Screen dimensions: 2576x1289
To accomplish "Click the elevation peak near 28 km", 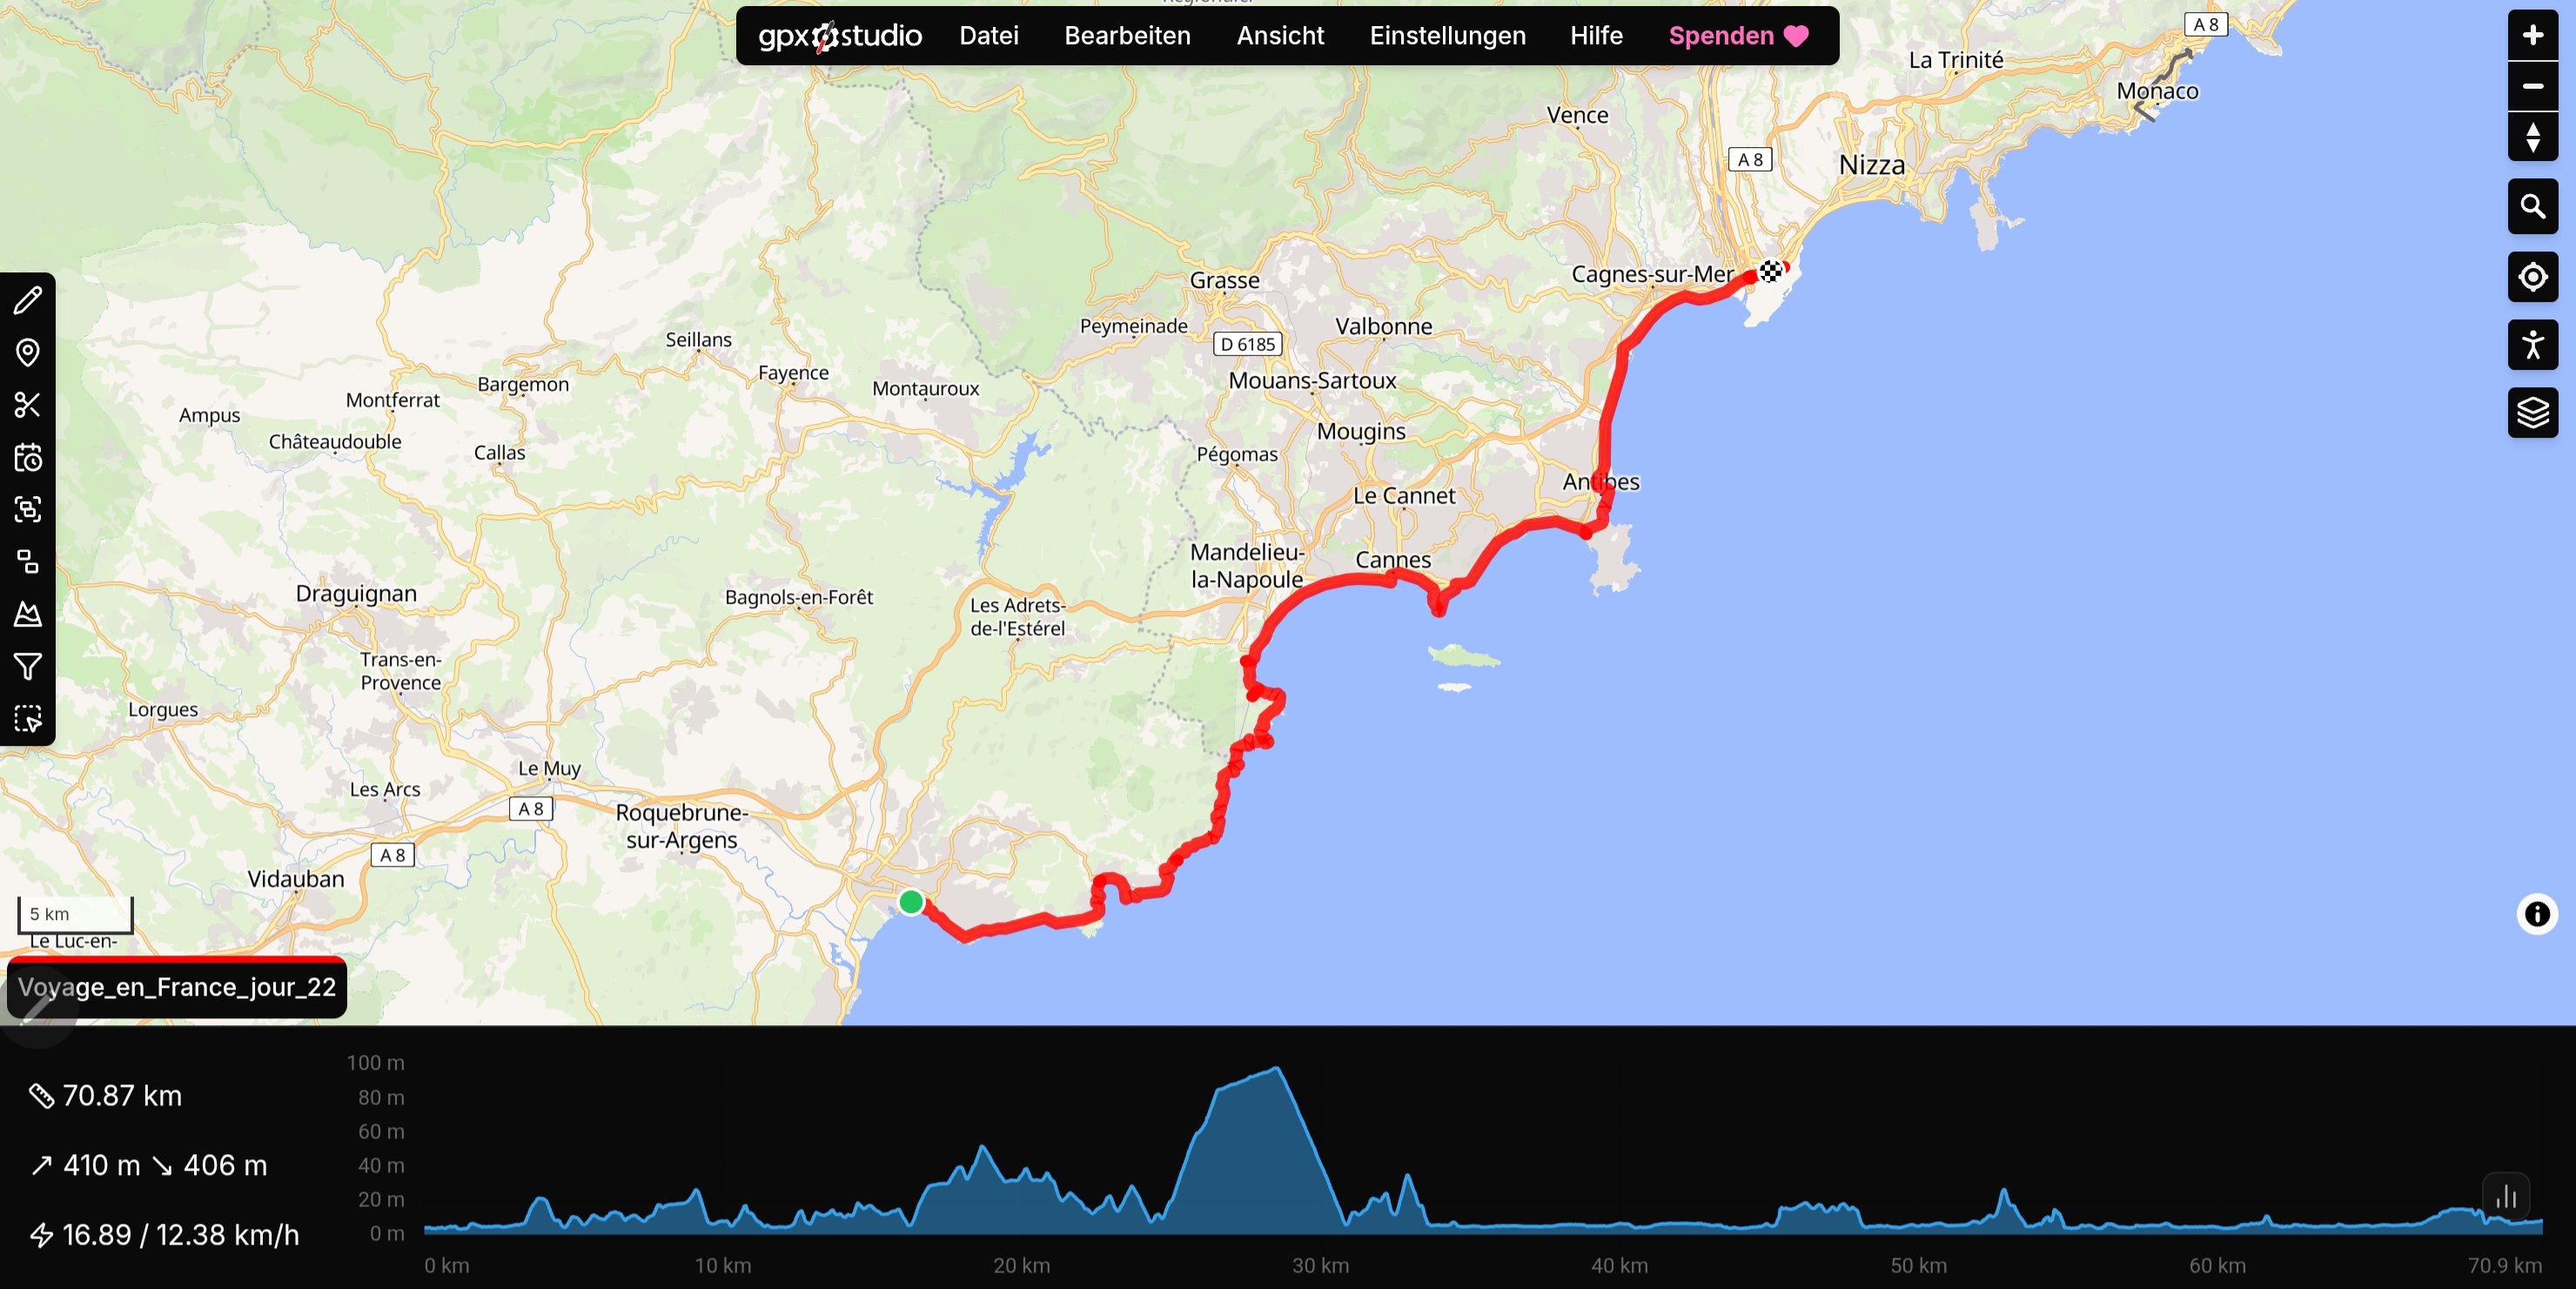I will click(x=1276, y=1070).
